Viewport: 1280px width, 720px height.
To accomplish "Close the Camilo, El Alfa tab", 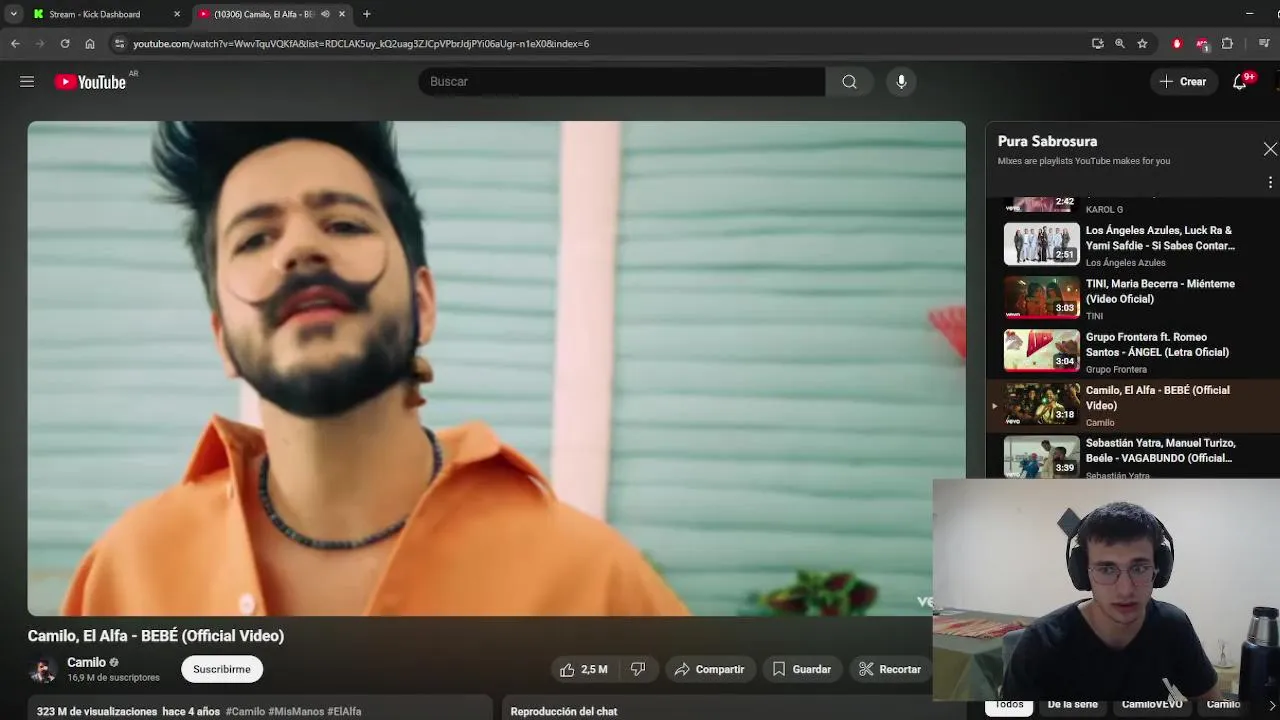I will point(342,14).
